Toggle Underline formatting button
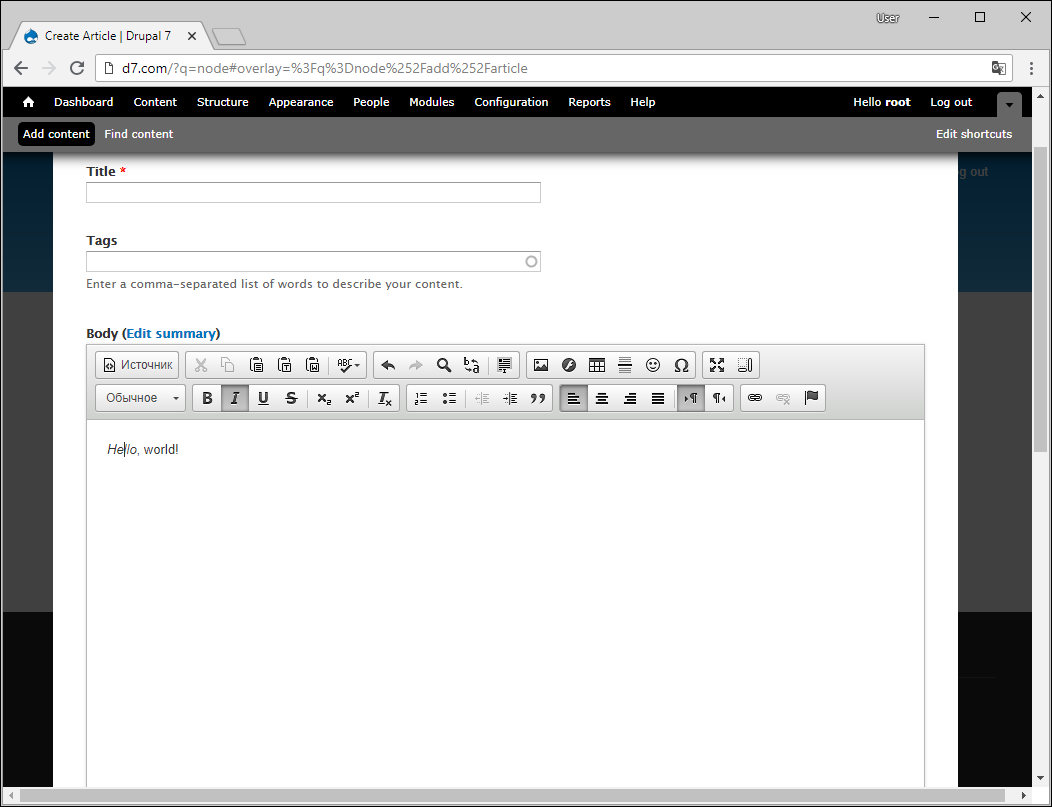The image size is (1052, 807). (263, 398)
